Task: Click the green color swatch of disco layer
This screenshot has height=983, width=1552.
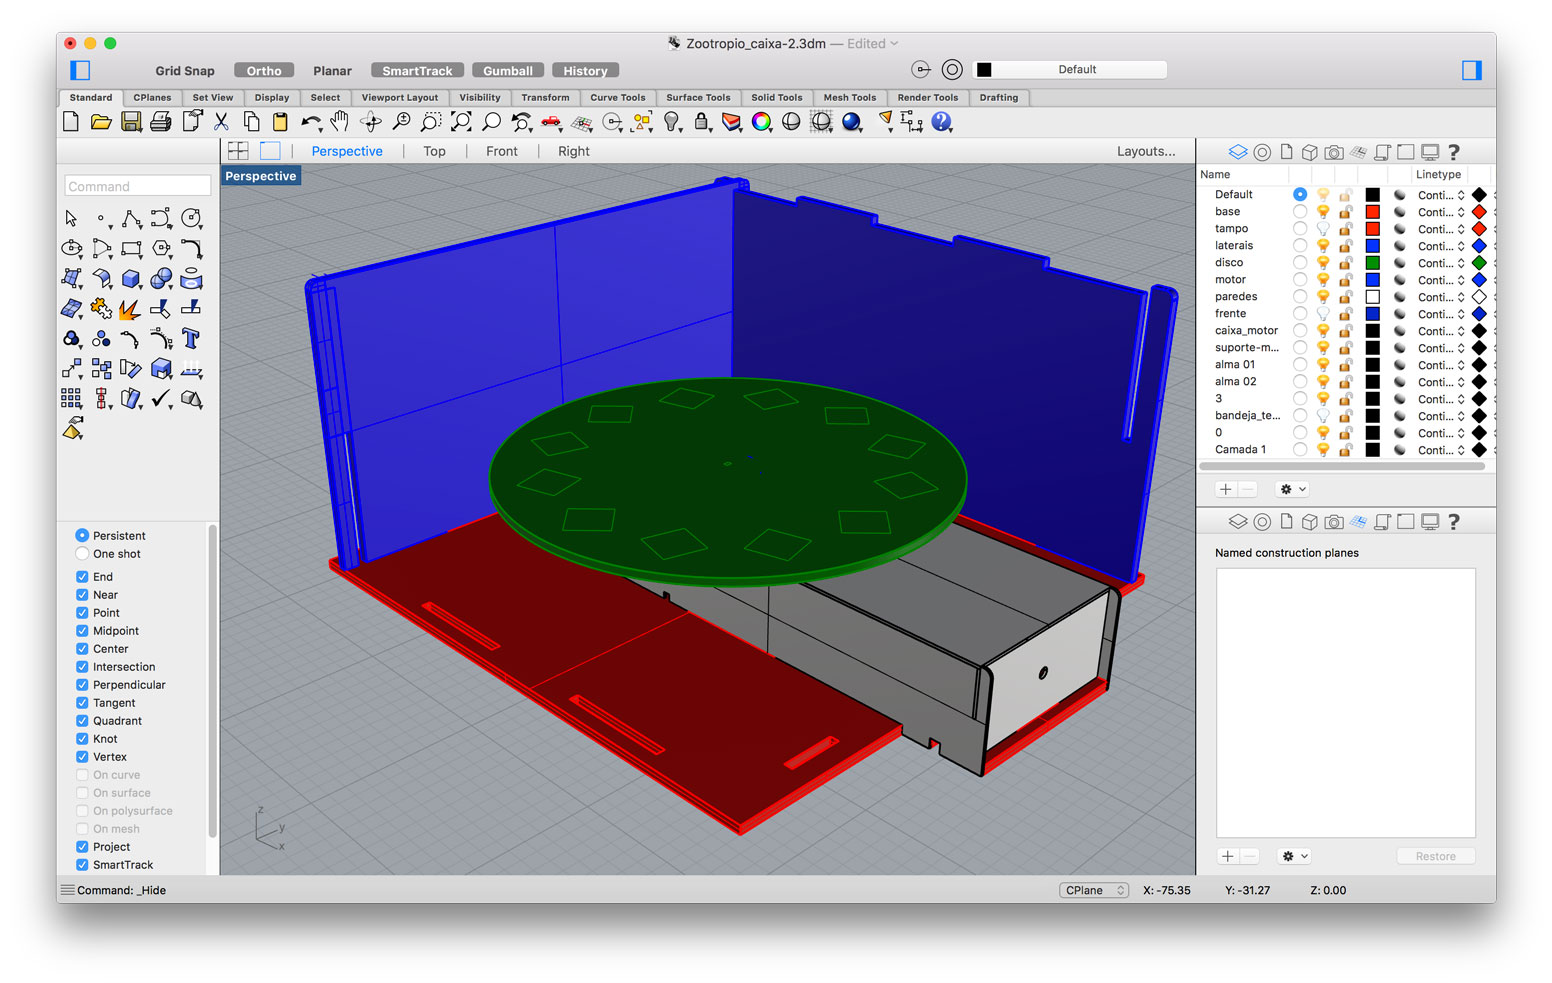Action: coord(1373,263)
